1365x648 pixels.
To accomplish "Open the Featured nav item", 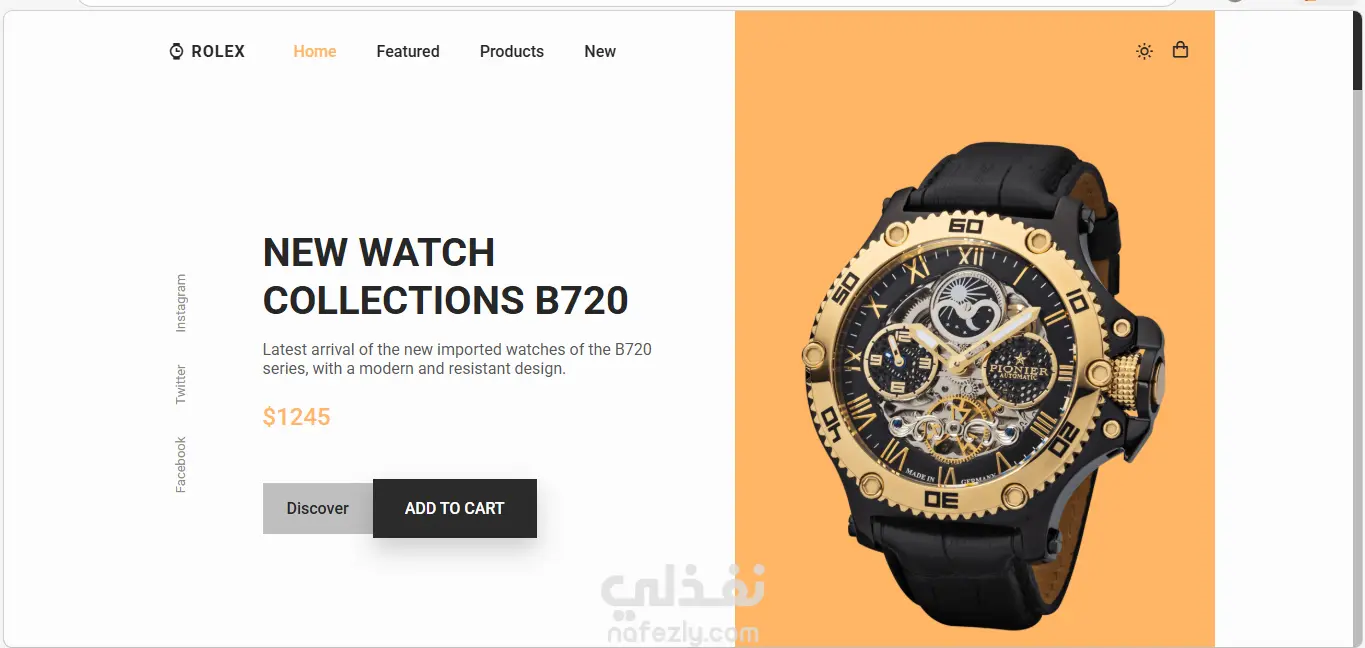I will coord(408,51).
